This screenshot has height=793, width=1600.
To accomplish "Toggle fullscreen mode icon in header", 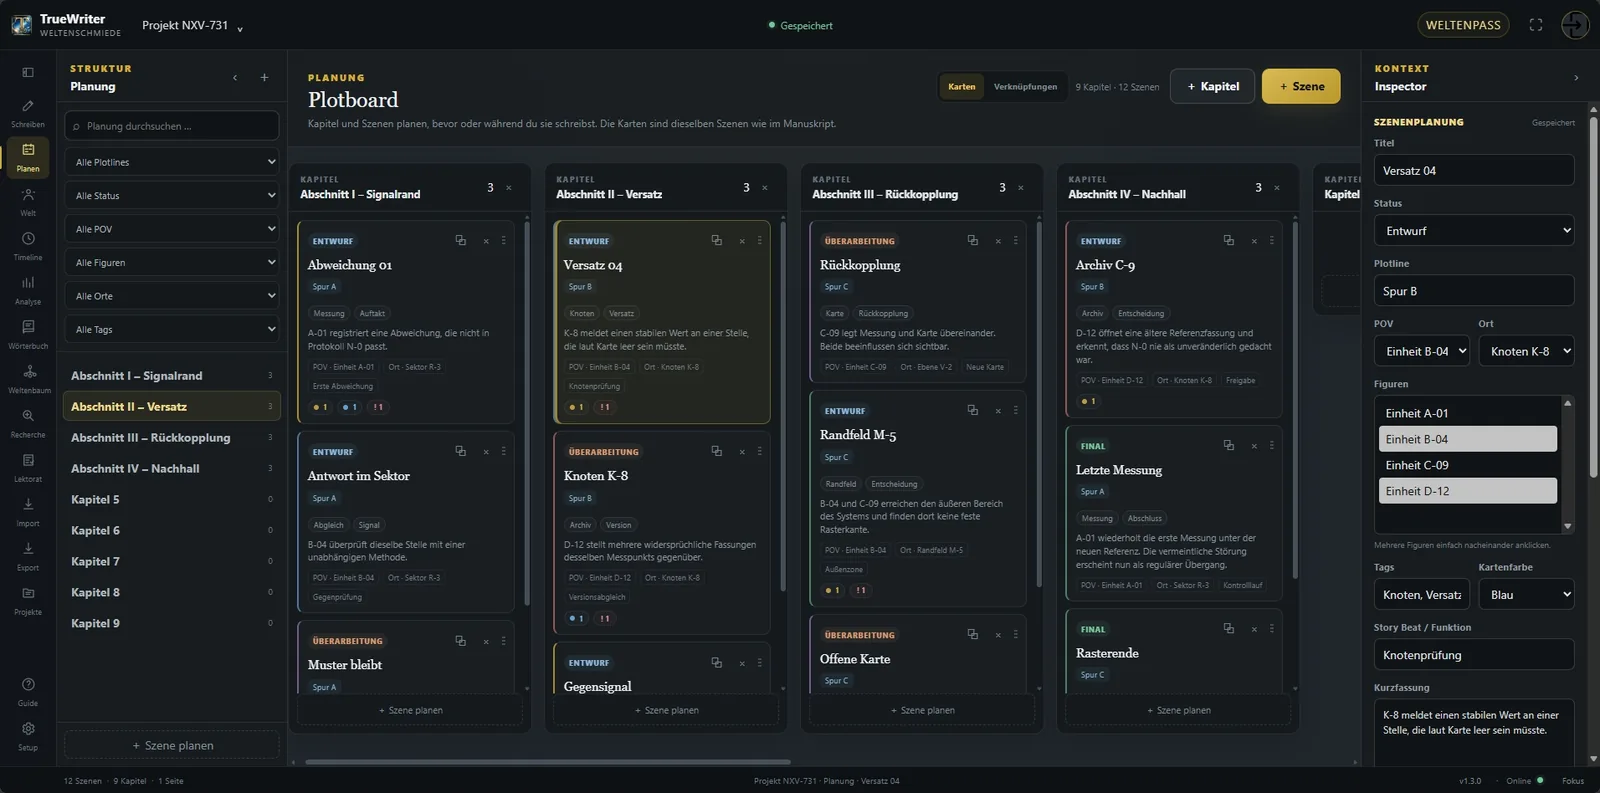I will point(1536,25).
